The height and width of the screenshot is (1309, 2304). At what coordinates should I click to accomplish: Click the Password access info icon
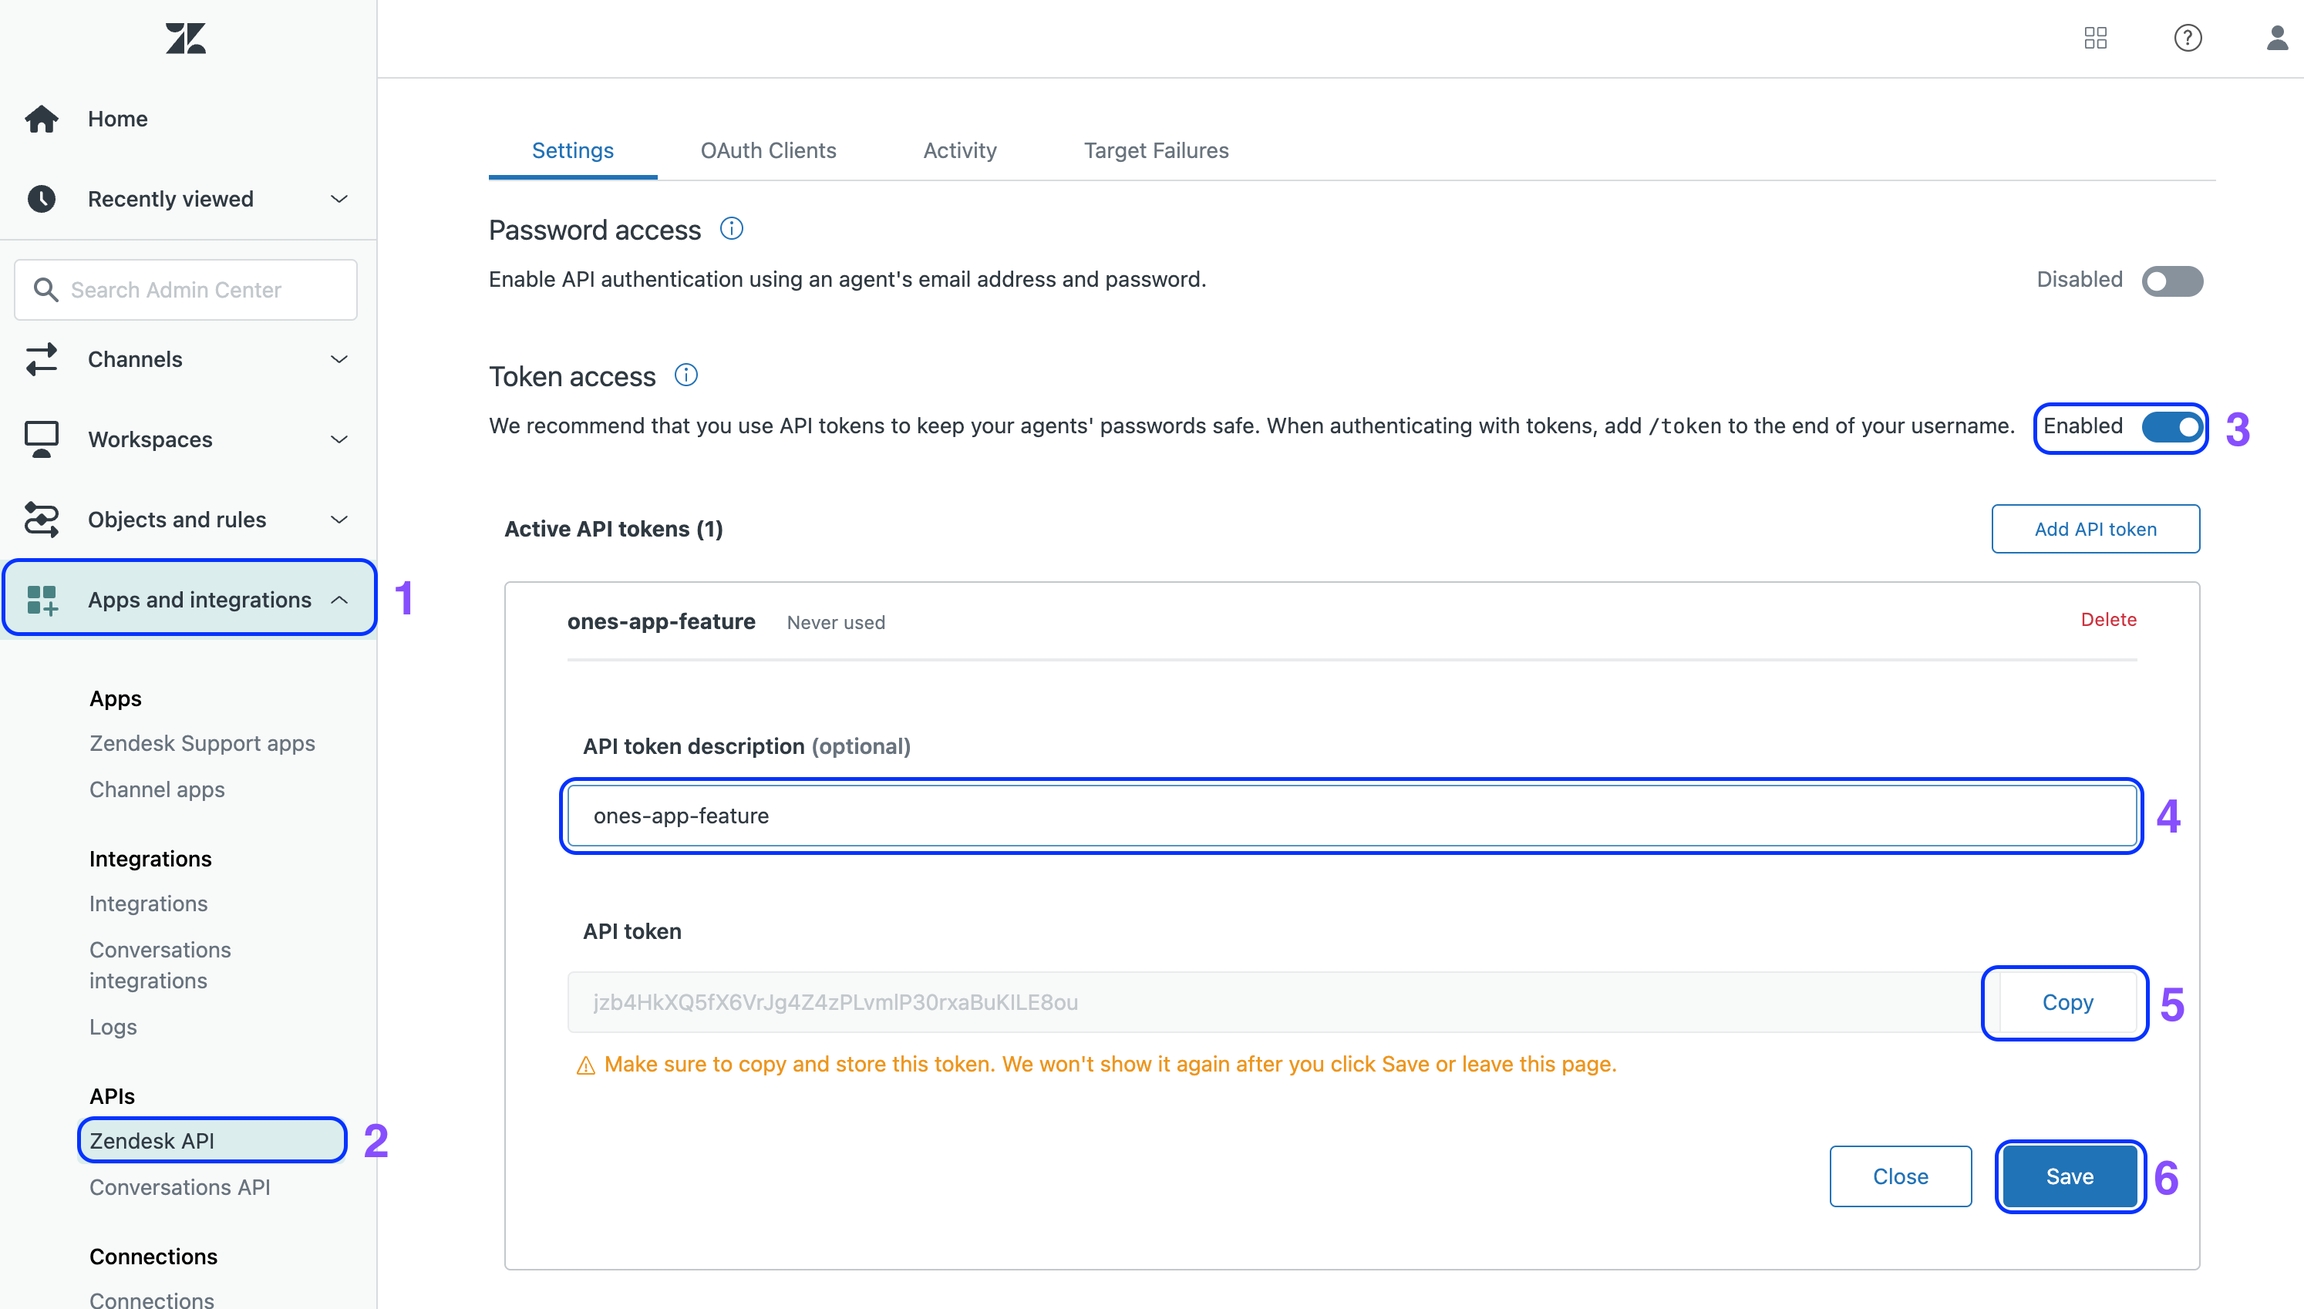(731, 229)
